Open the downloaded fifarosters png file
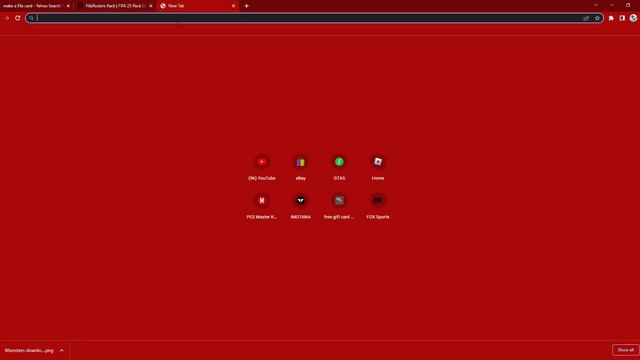This screenshot has width=640, height=360. click(29, 350)
